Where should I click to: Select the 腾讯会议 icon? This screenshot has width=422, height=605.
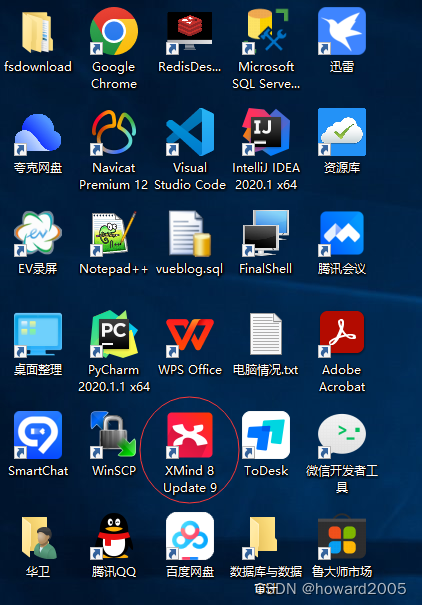pyautogui.click(x=342, y=233)
